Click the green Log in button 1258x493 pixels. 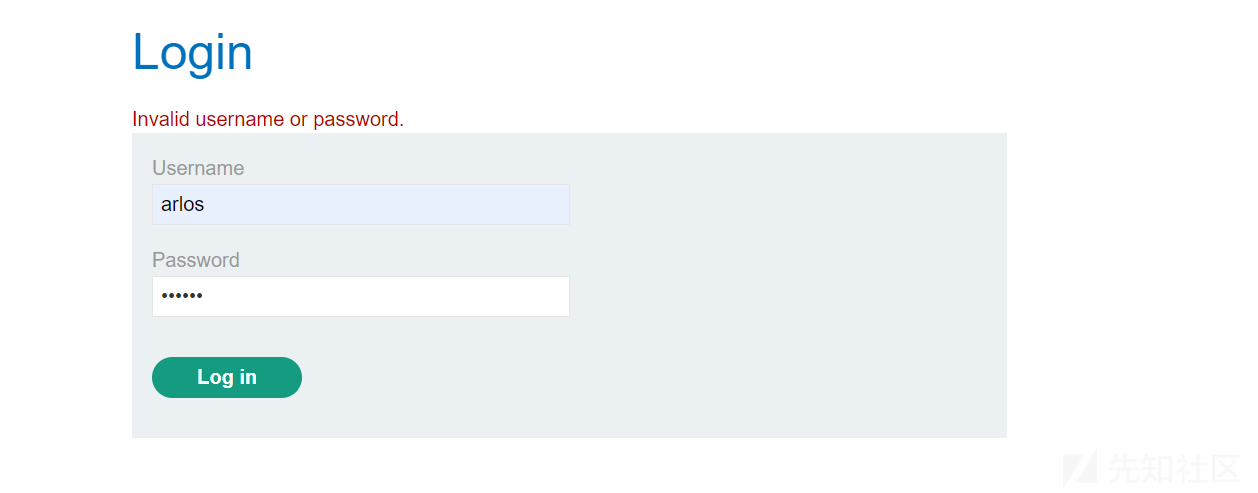pos(227,377)
